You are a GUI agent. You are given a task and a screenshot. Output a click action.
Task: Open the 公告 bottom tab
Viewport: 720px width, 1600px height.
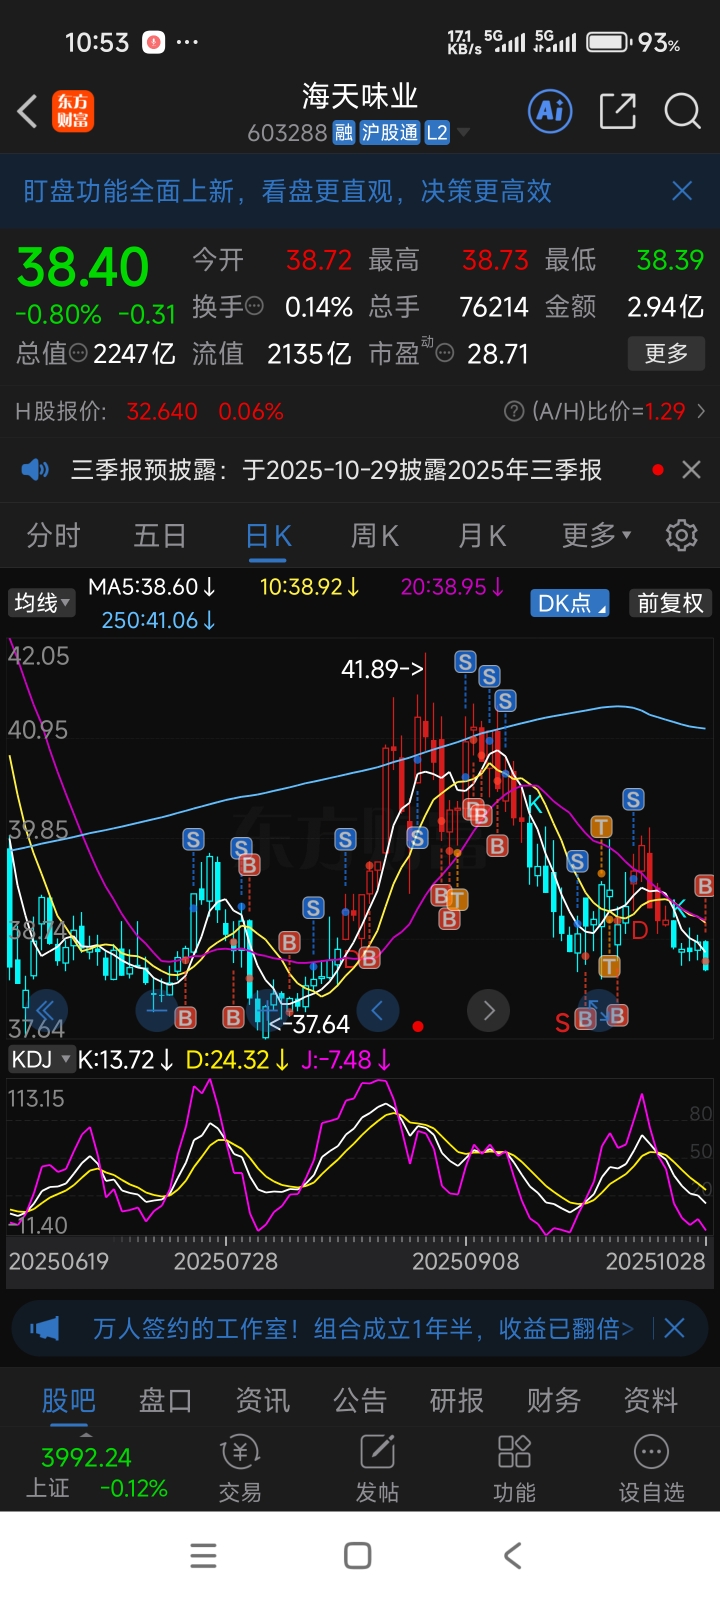click(359, 1400)
